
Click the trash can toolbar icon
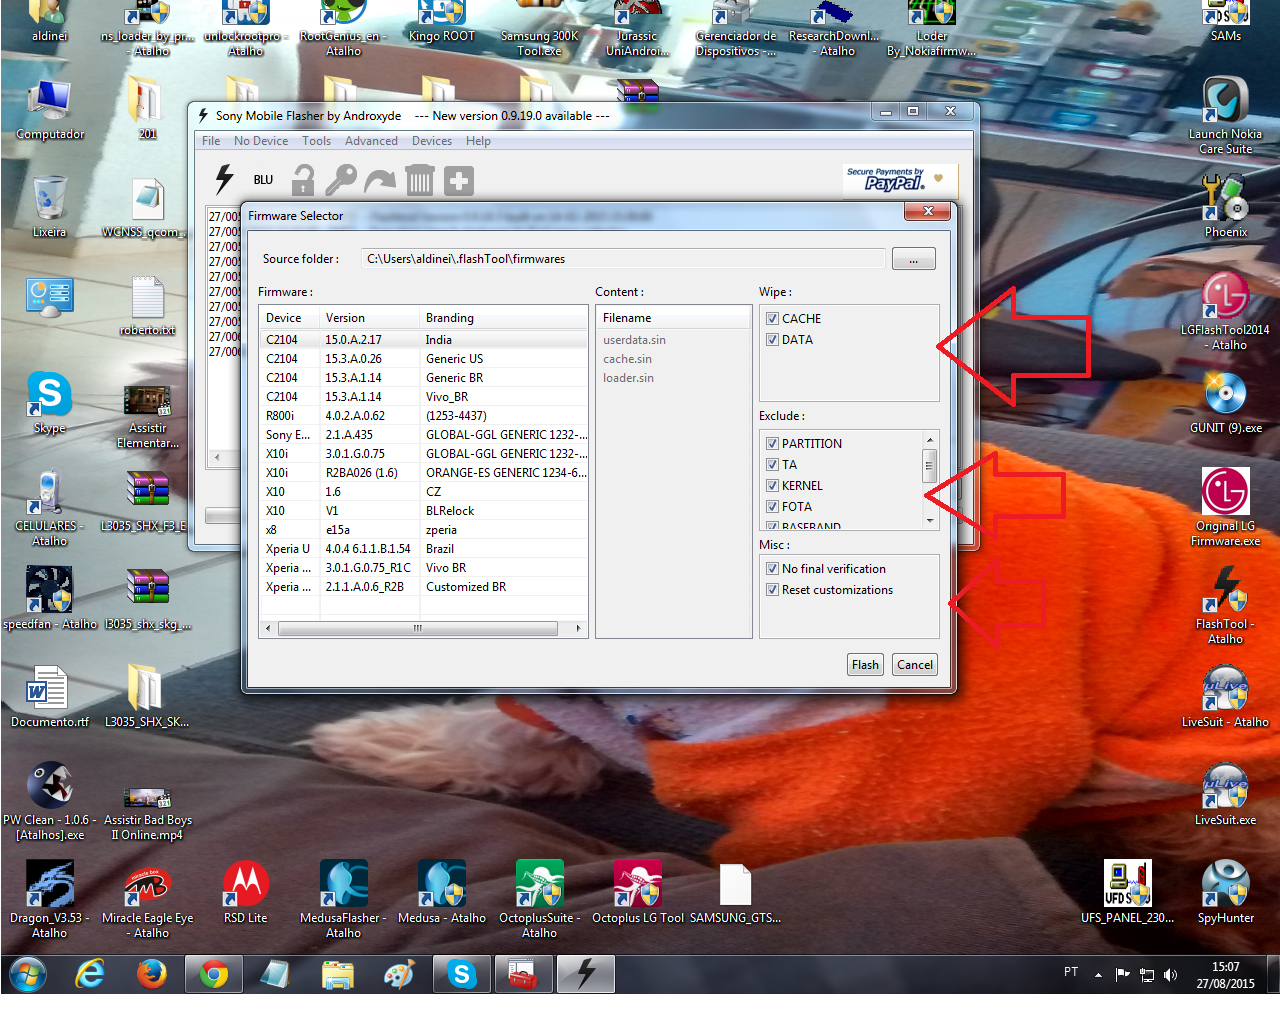pos(420,180)
